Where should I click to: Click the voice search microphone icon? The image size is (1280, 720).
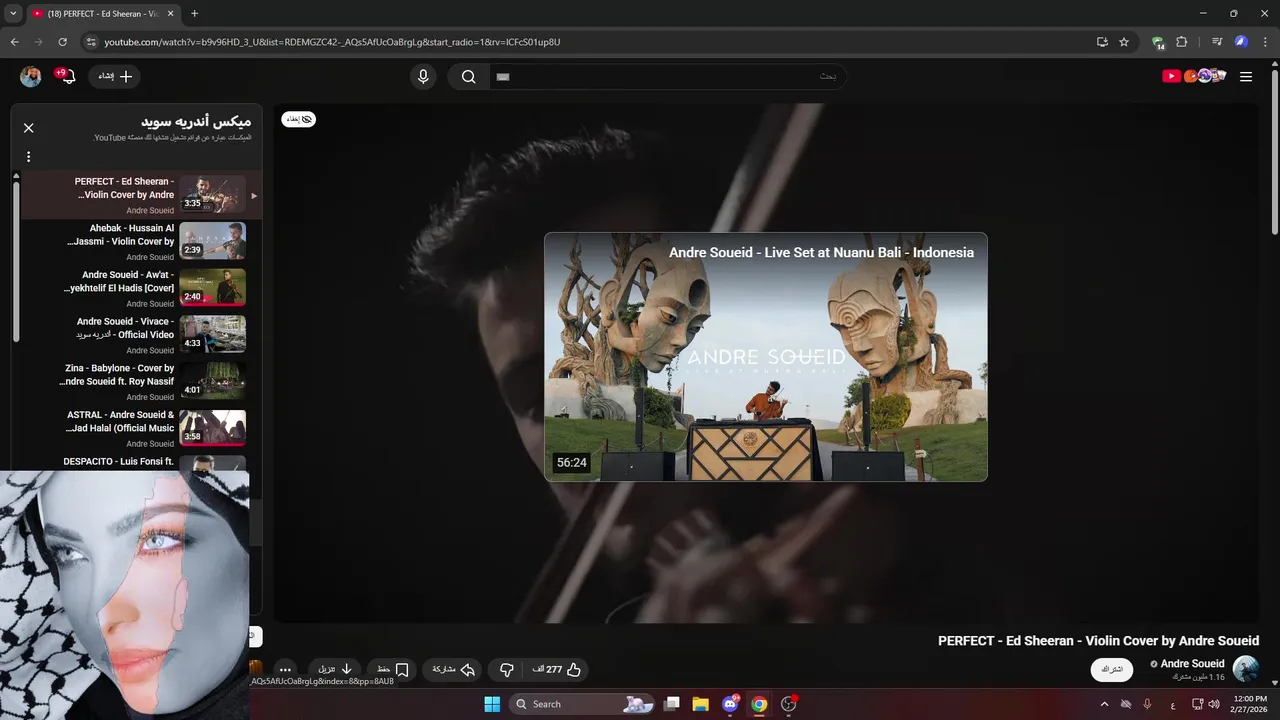pos(423,77)
